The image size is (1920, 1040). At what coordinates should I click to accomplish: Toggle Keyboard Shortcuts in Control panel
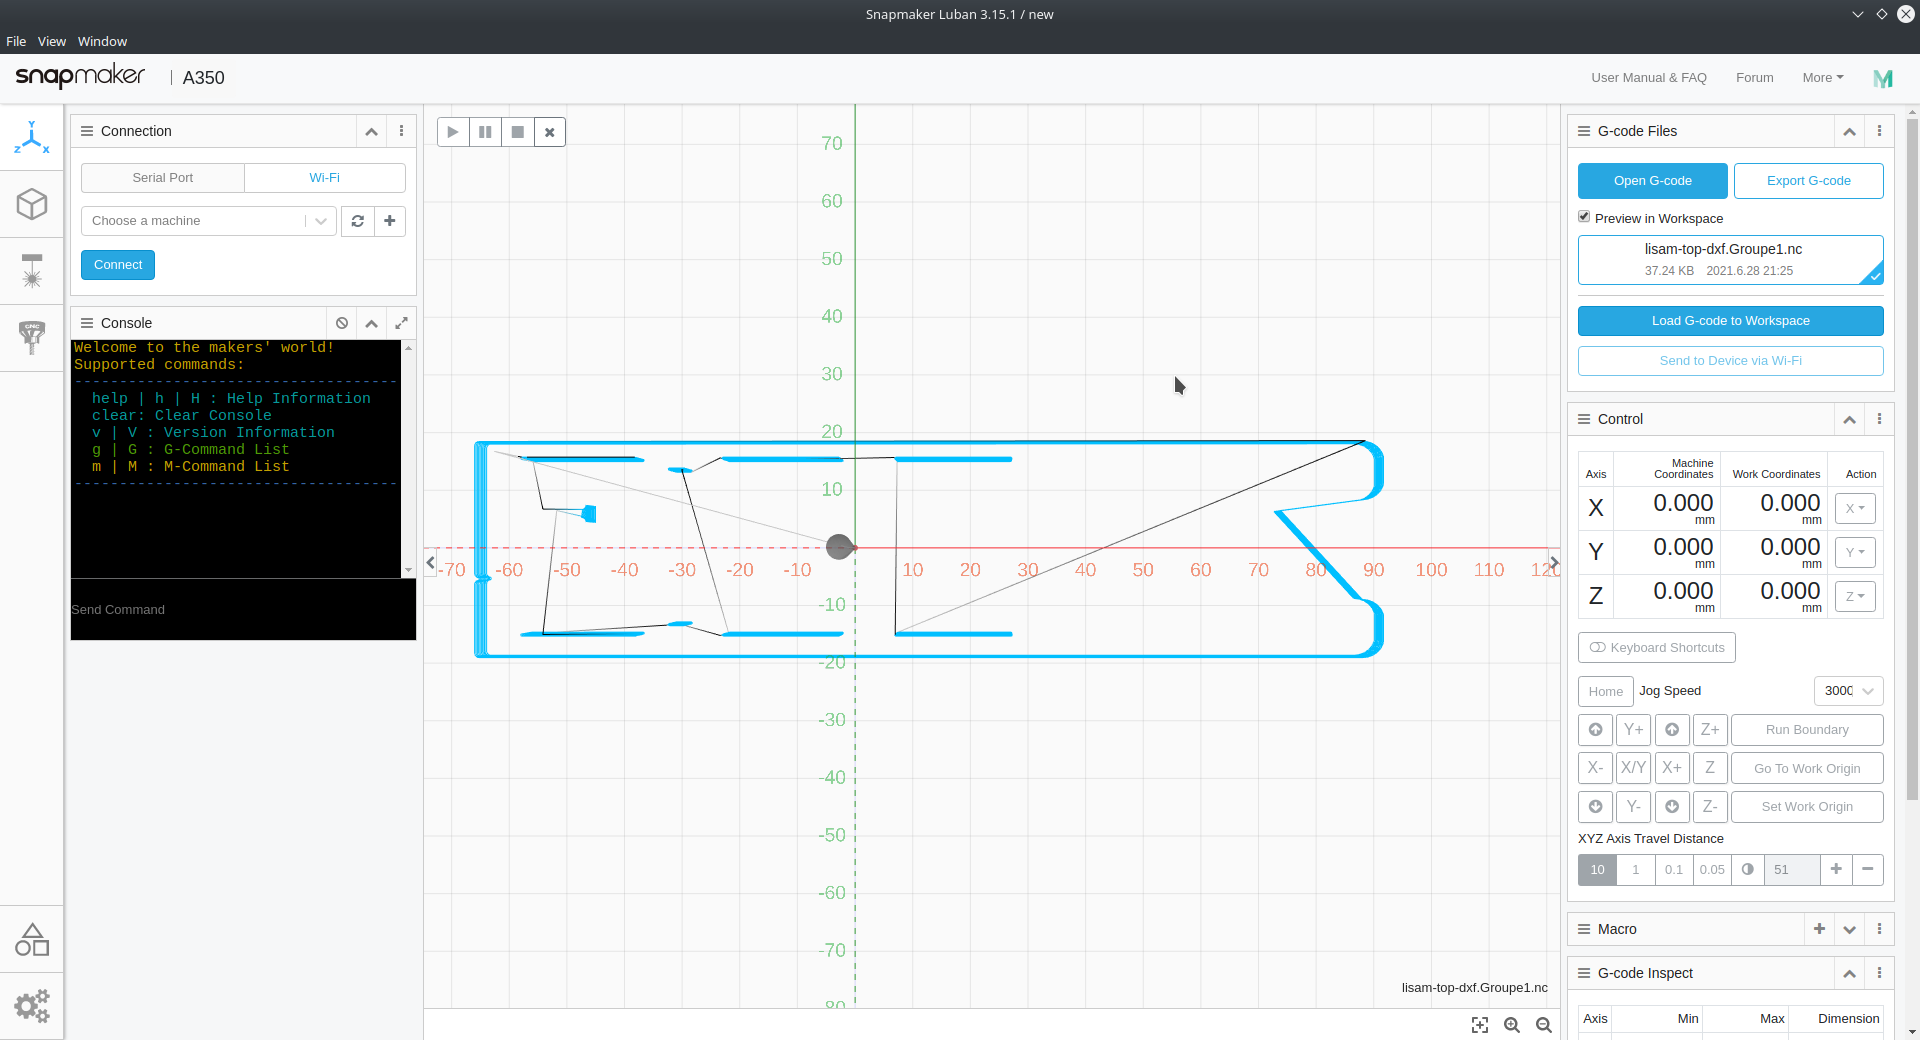(1656, 647)
